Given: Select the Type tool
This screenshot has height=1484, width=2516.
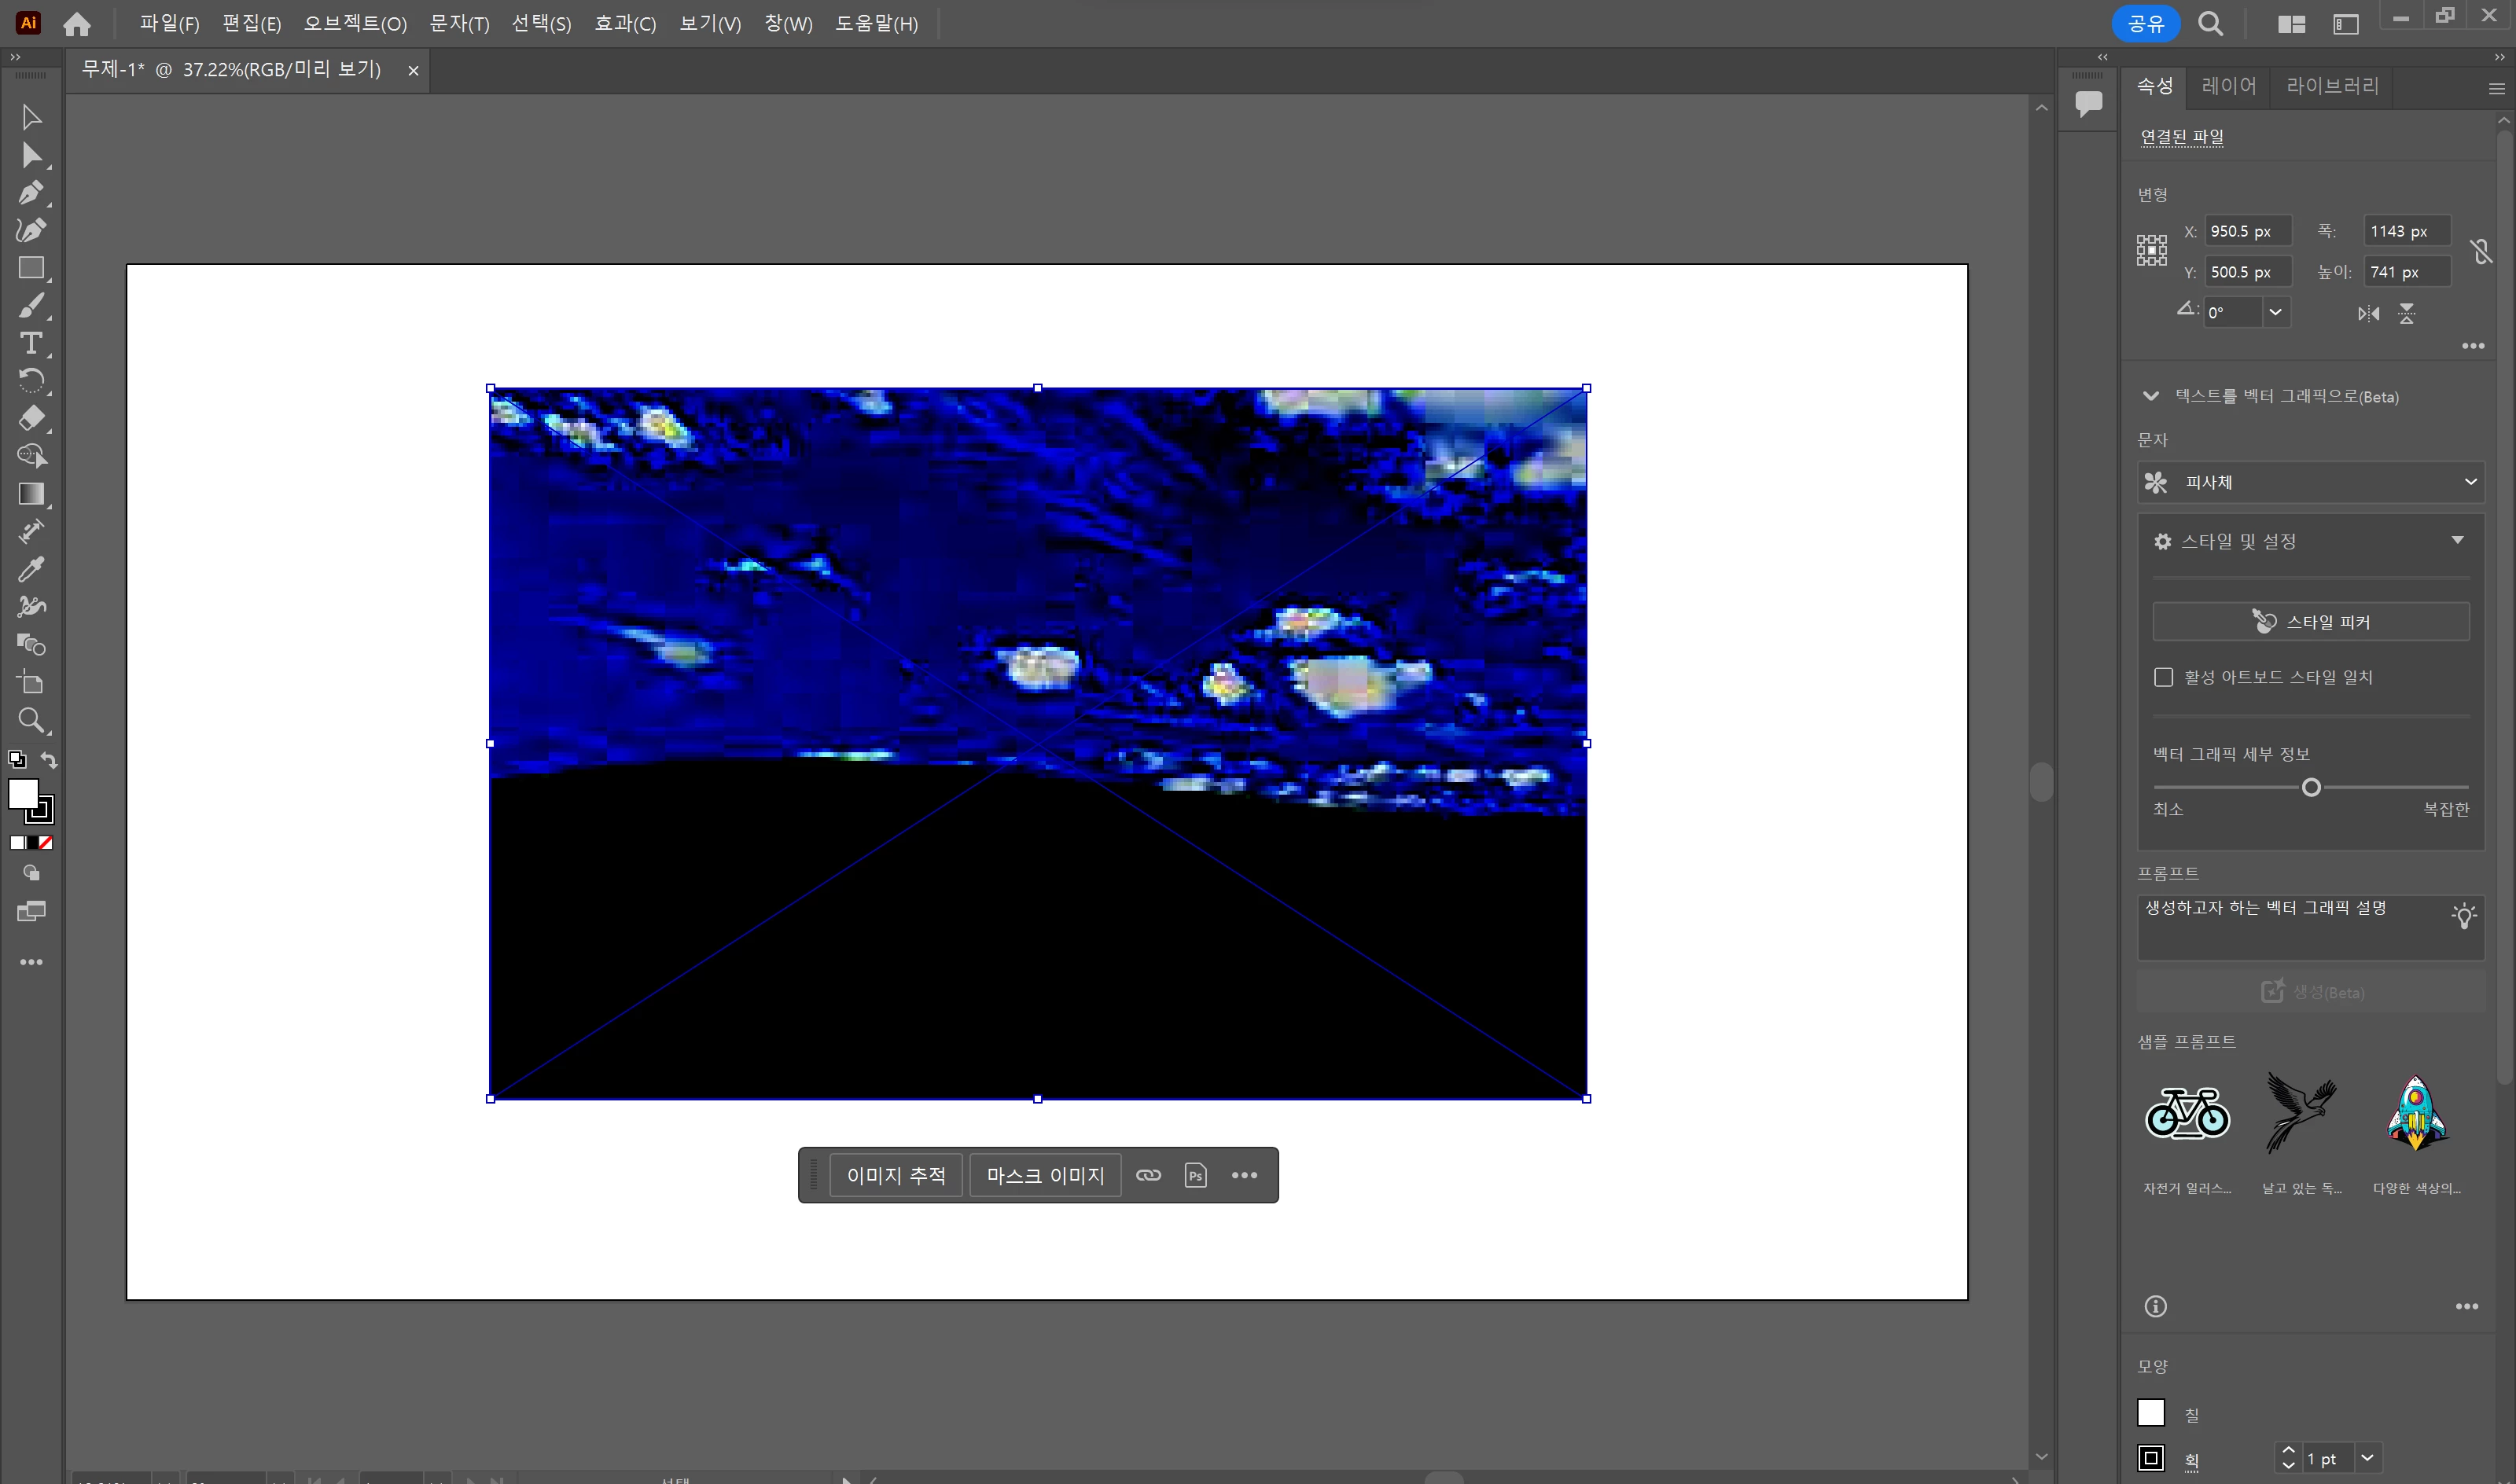Looking at the screenshot, I should pyautogui.click(x=31, y=343).
